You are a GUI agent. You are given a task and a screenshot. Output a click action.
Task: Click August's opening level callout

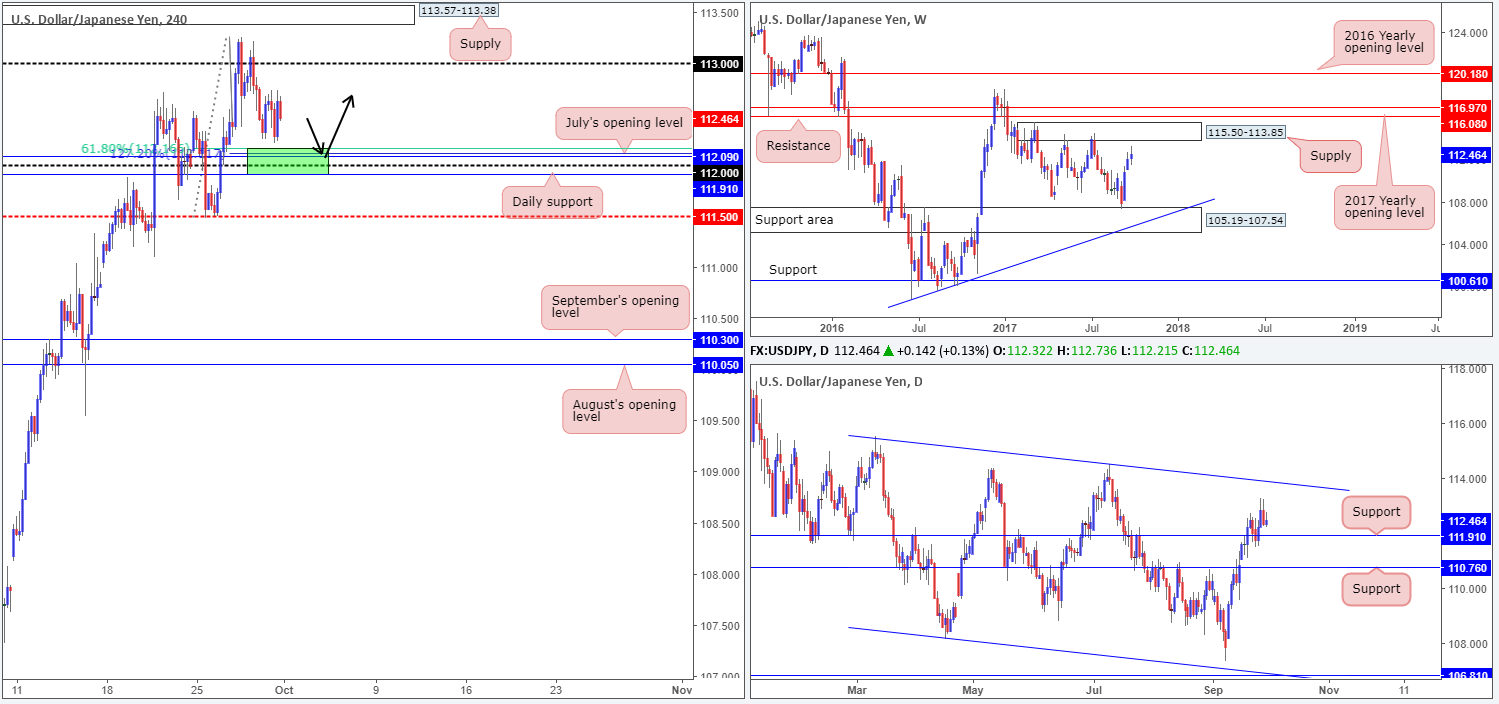pyautogui.click(x=624, y=410)
